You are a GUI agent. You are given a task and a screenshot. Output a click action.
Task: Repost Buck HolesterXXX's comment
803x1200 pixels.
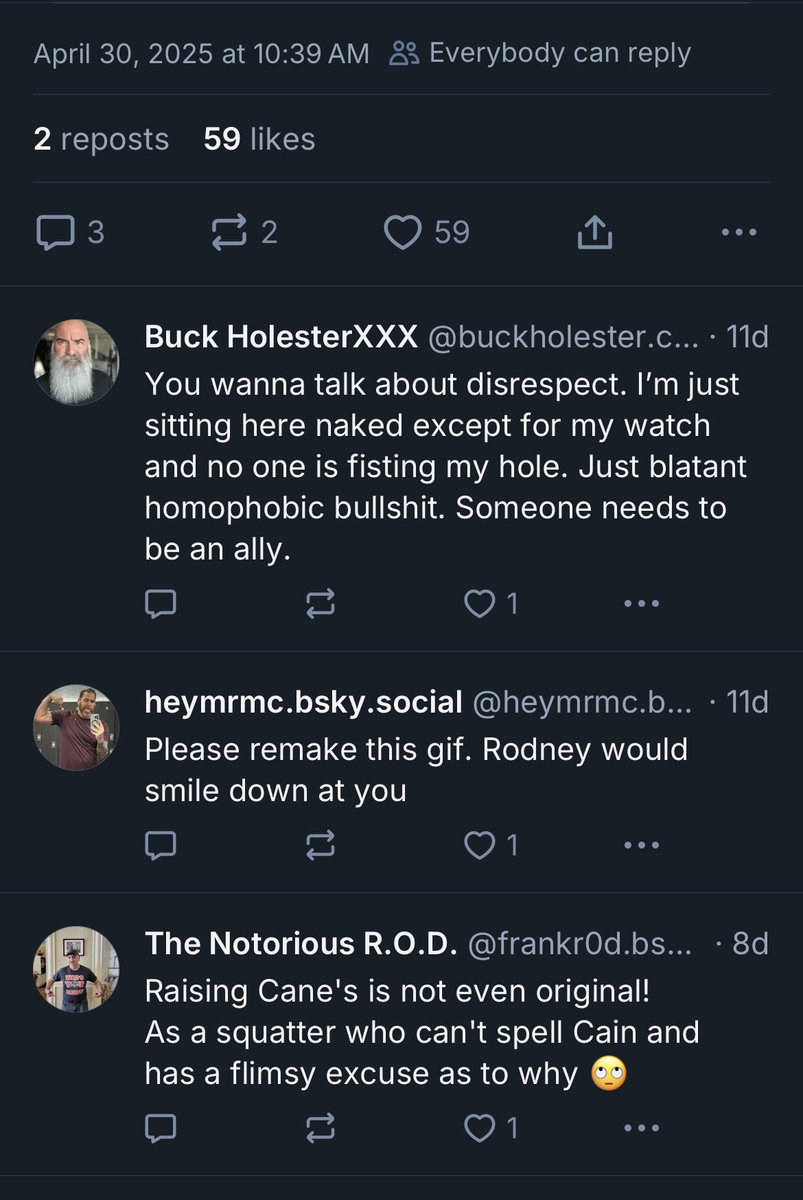point(319,603)
